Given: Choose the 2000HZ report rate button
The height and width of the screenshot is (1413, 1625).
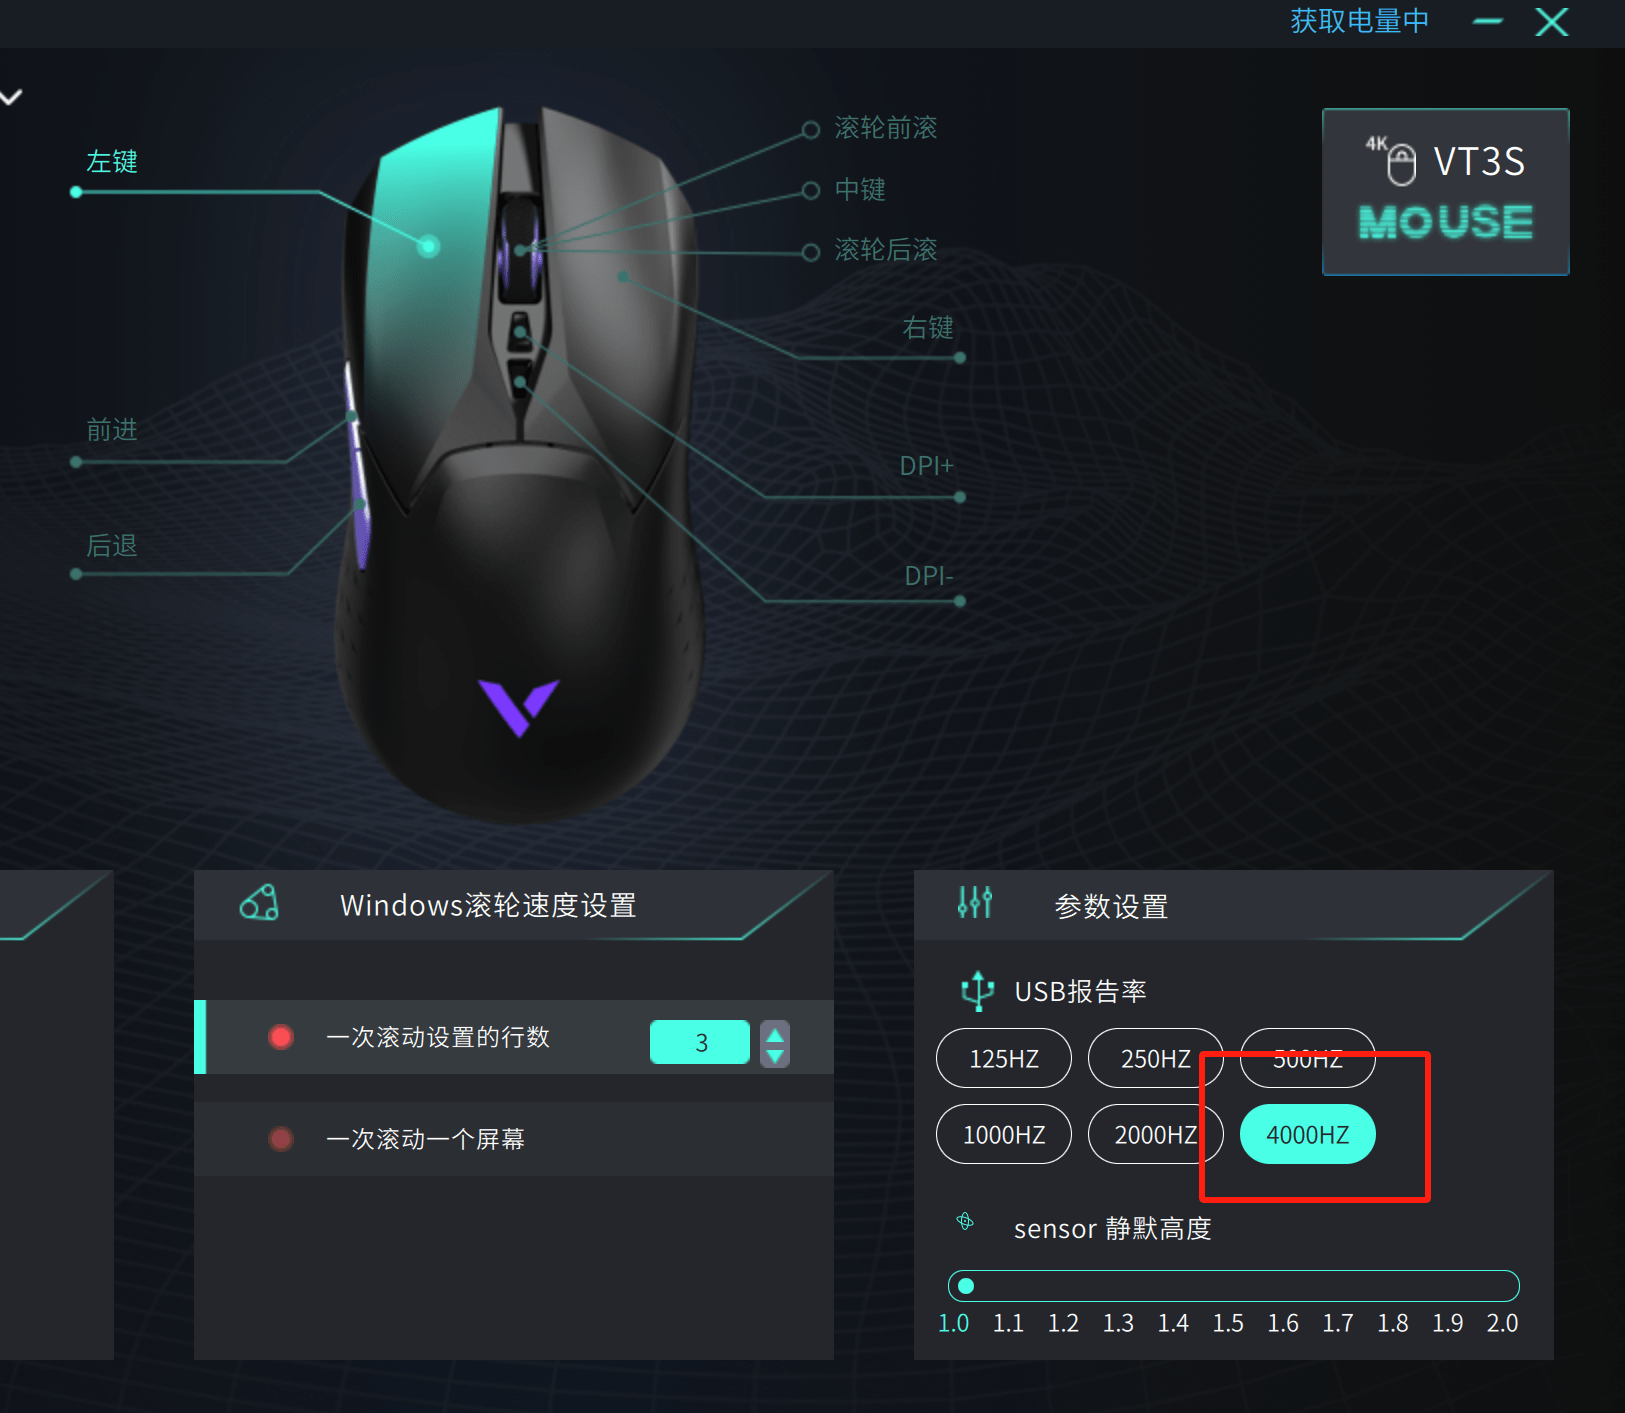Looking at the screenshot, I should (1155, 1134).
